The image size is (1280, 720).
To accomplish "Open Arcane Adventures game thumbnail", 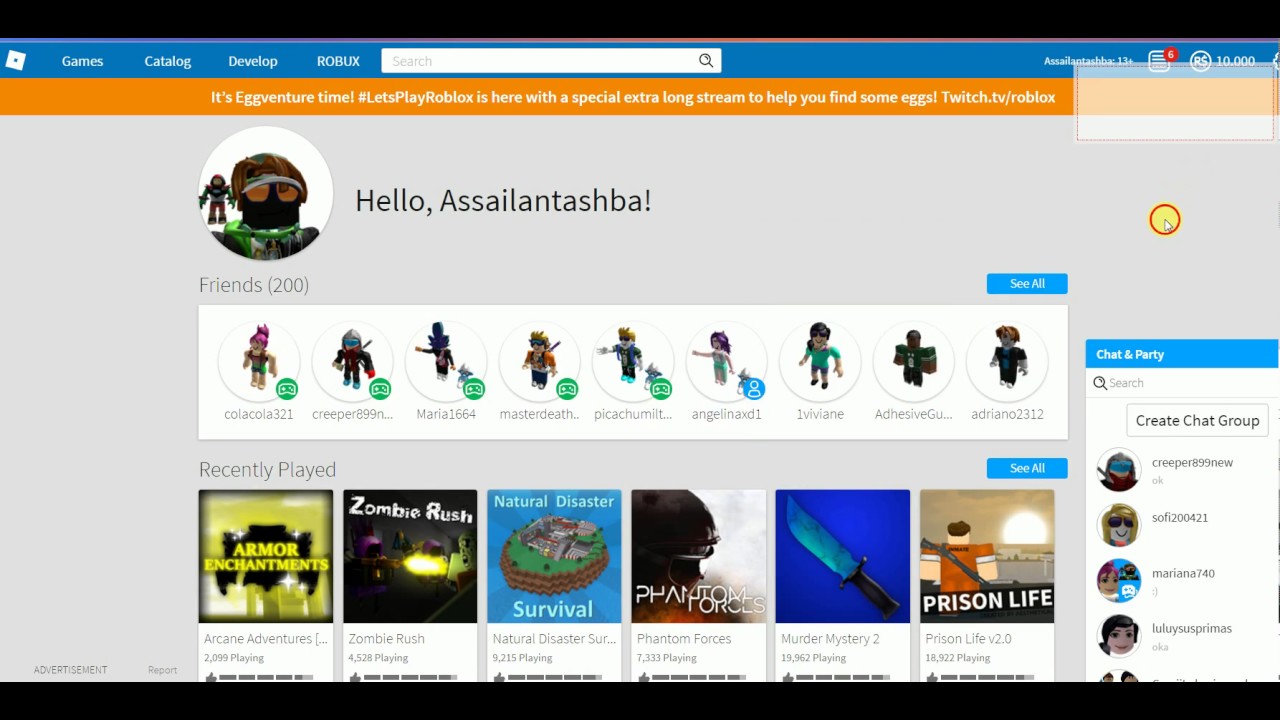I will (266, 556).
